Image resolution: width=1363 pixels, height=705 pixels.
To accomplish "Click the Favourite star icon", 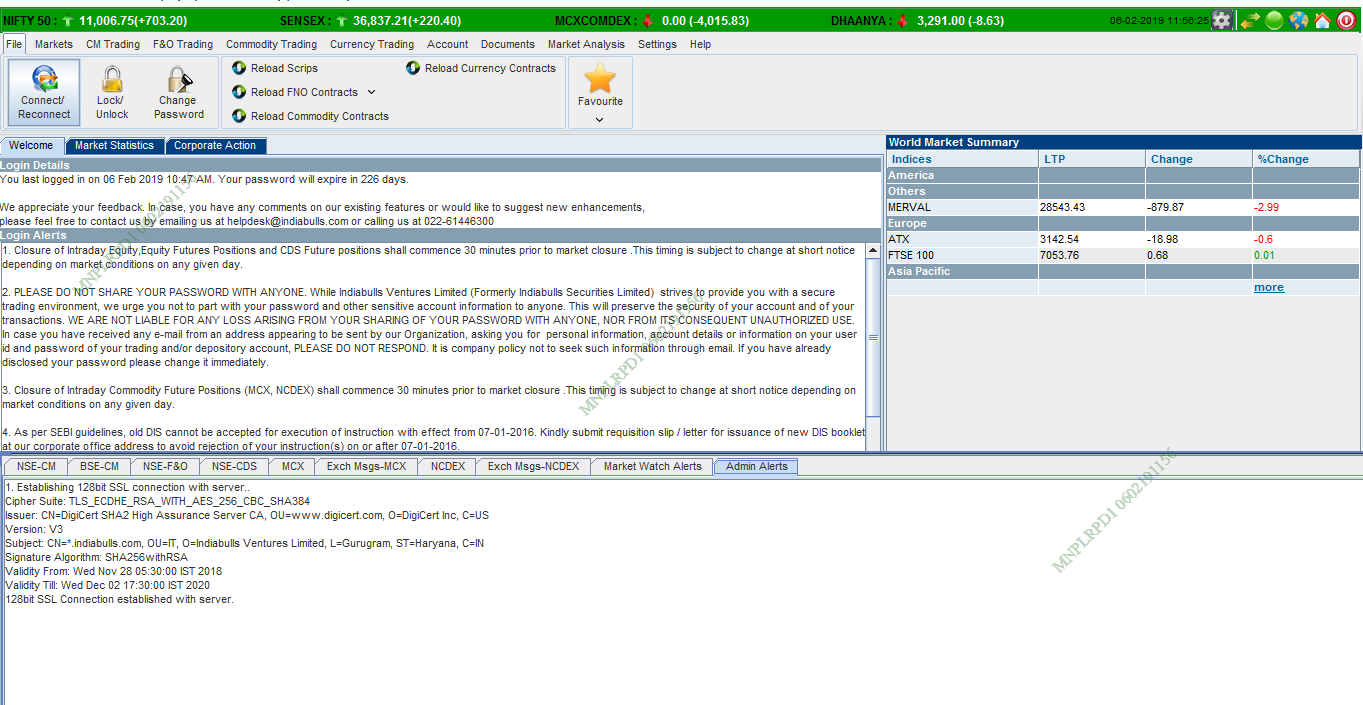I will [599, 79].
